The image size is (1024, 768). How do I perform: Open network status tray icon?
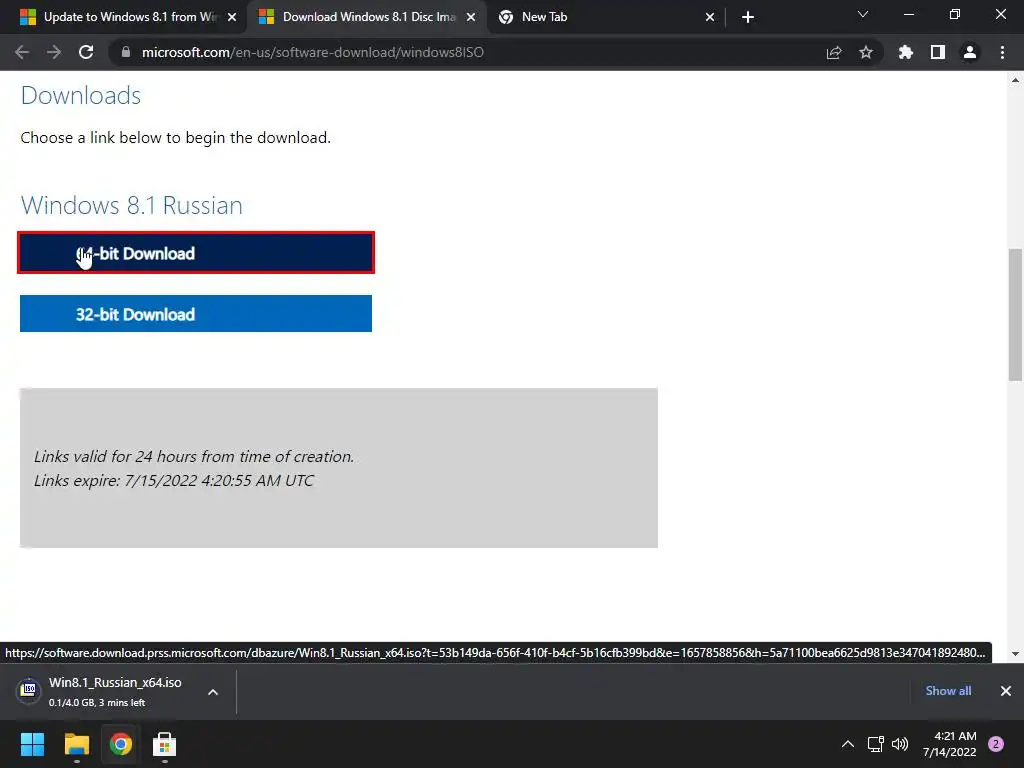point(876,744)
